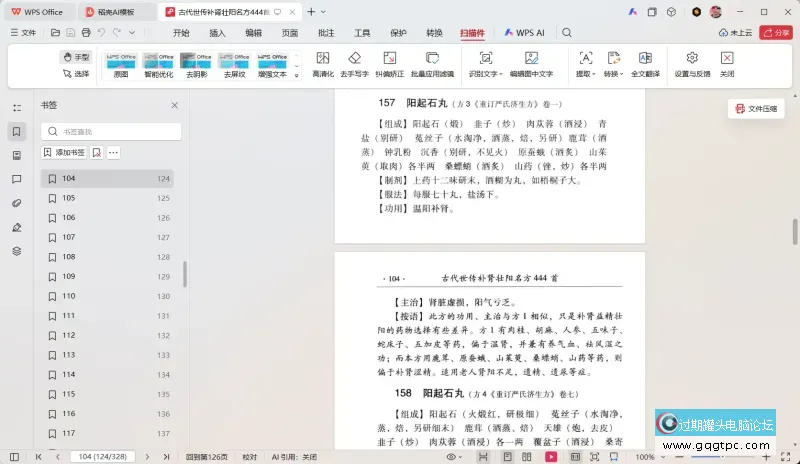Open the quick access toolbar dropdown arrow
800x464 pixels.
[132, 33]
